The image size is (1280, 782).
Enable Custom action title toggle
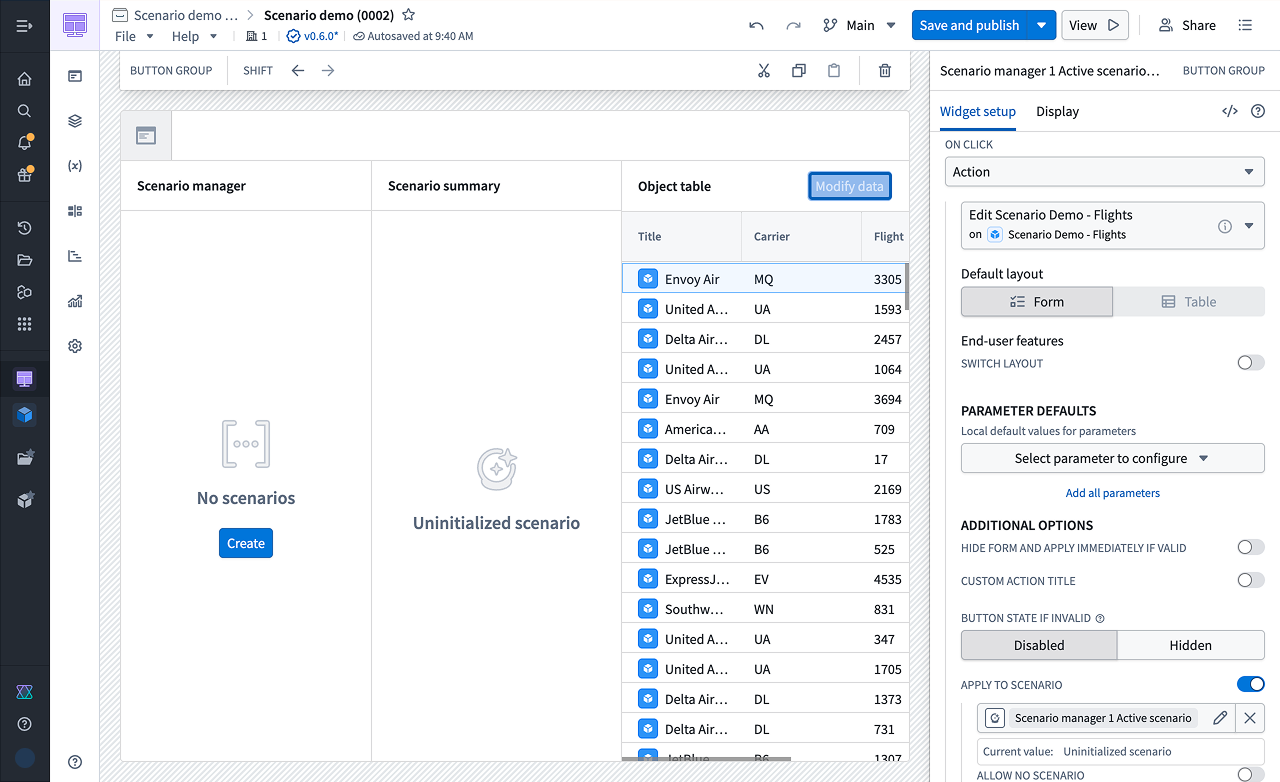(x=1251, y=580)
